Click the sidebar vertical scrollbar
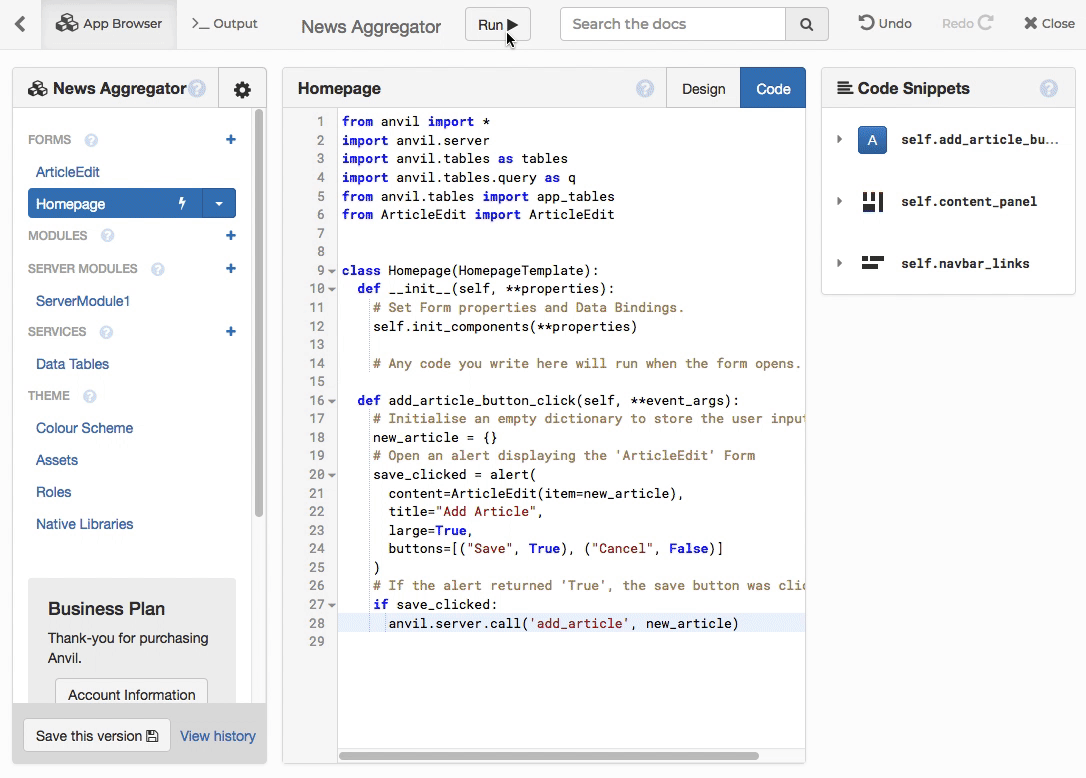 coord(259,313)
